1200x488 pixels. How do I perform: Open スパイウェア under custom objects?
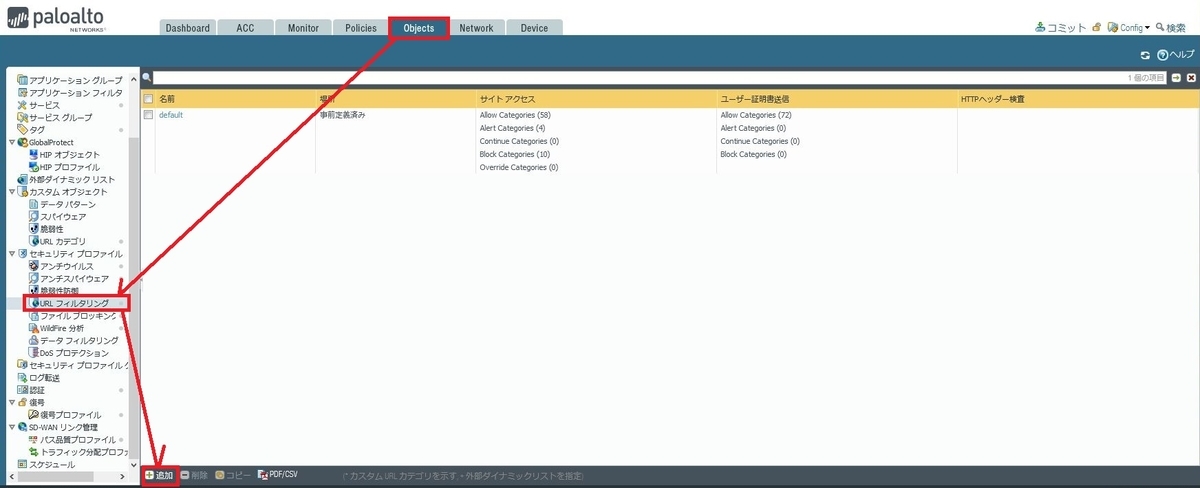coord(57,216)
